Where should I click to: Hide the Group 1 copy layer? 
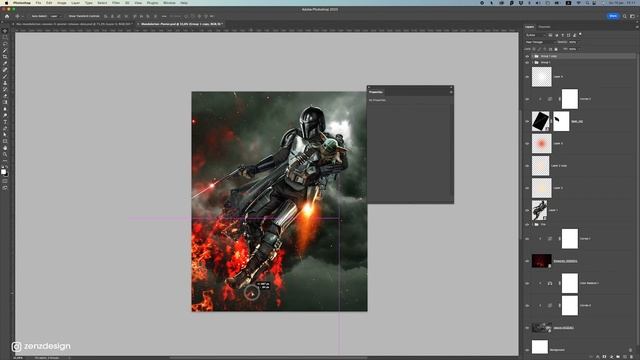(x=527, y=56)
